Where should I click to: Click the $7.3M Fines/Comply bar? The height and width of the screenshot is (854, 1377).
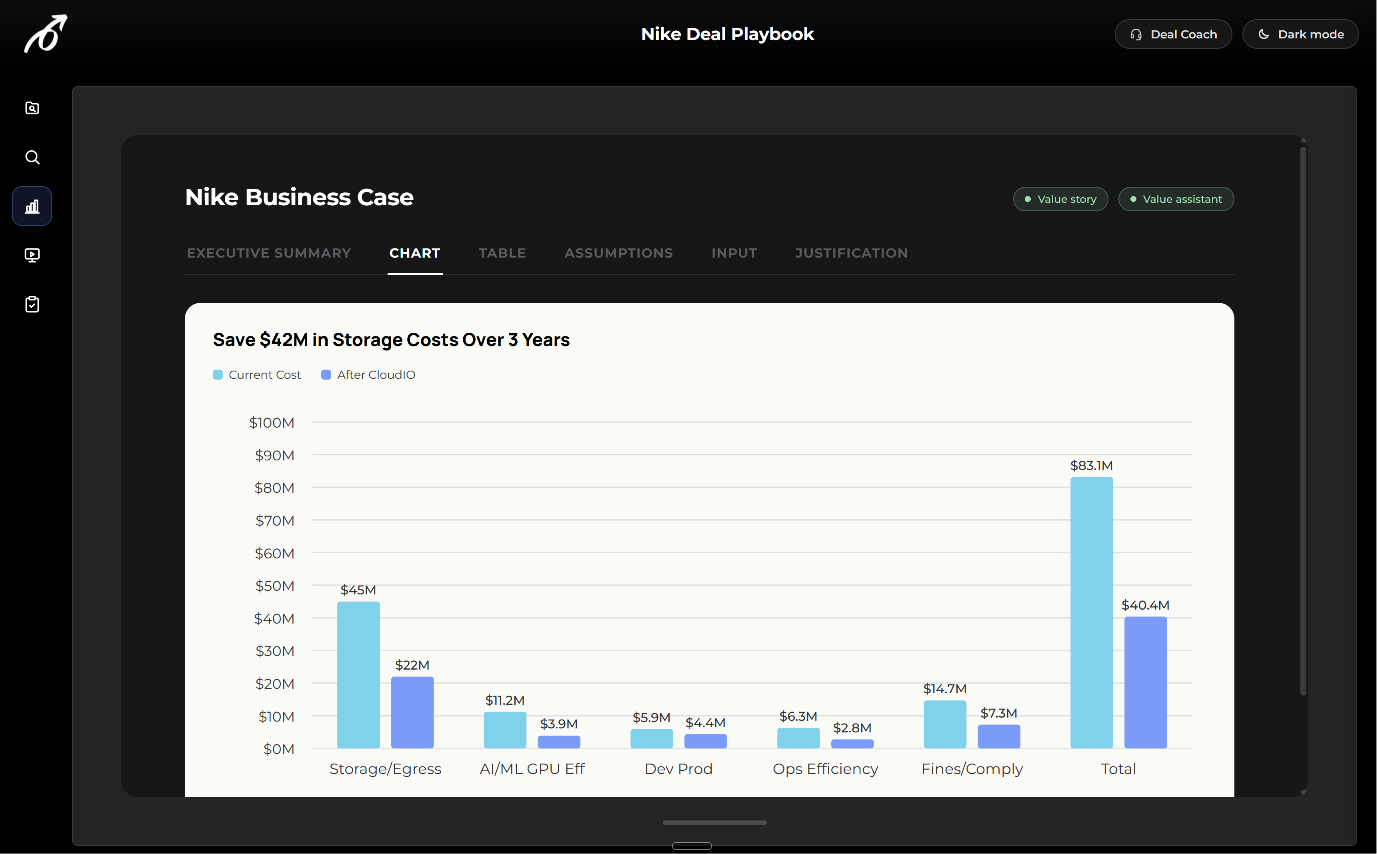click(999, 736)
